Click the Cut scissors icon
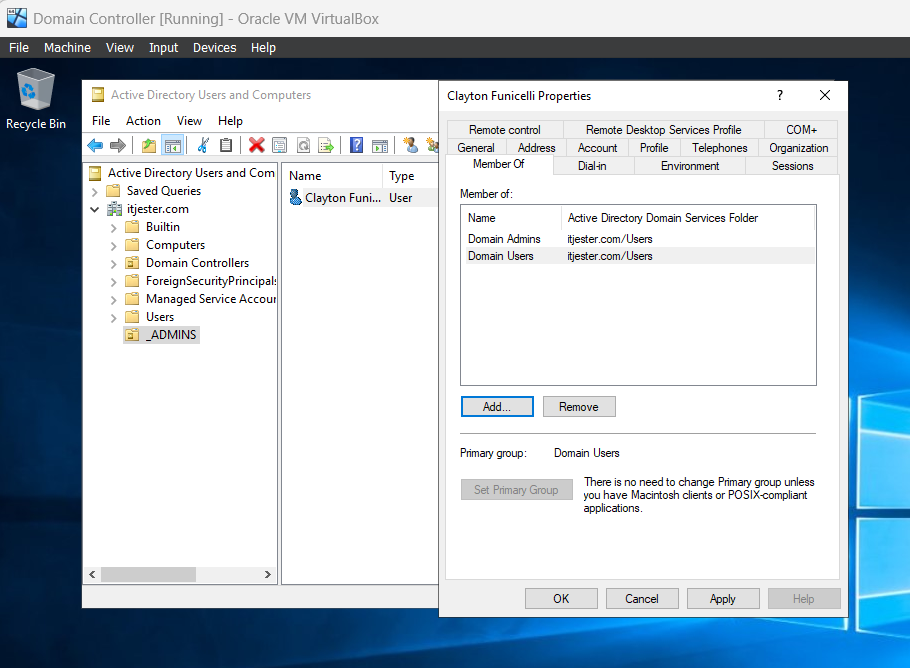Screen dimensions: 910x668 (203, 145)
